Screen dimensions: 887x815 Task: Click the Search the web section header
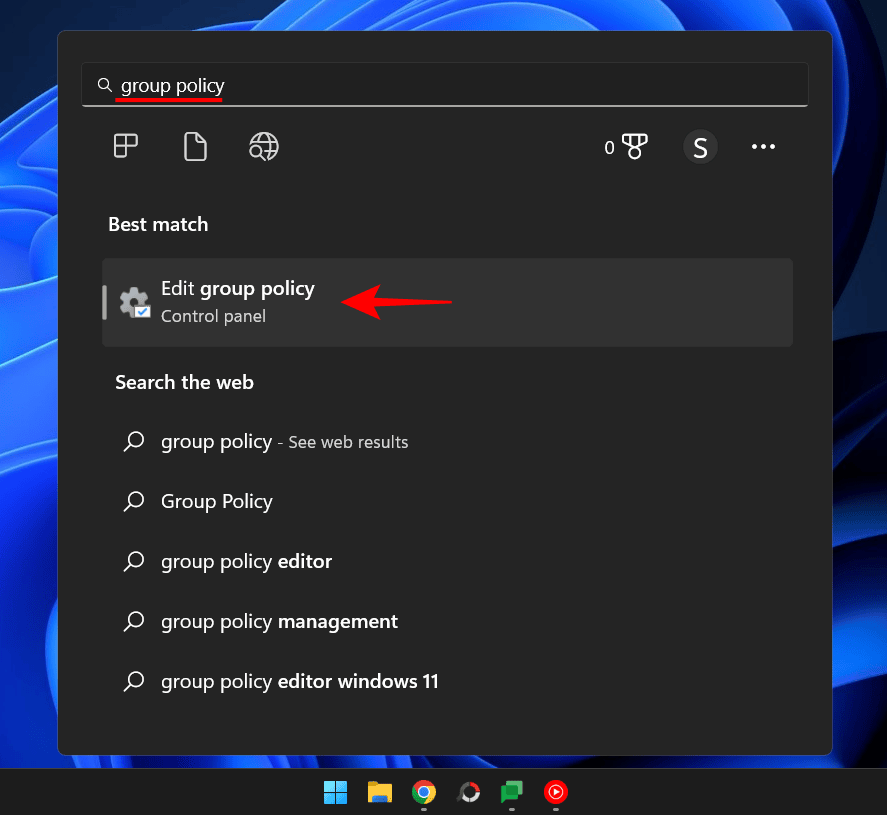[184, 382]
